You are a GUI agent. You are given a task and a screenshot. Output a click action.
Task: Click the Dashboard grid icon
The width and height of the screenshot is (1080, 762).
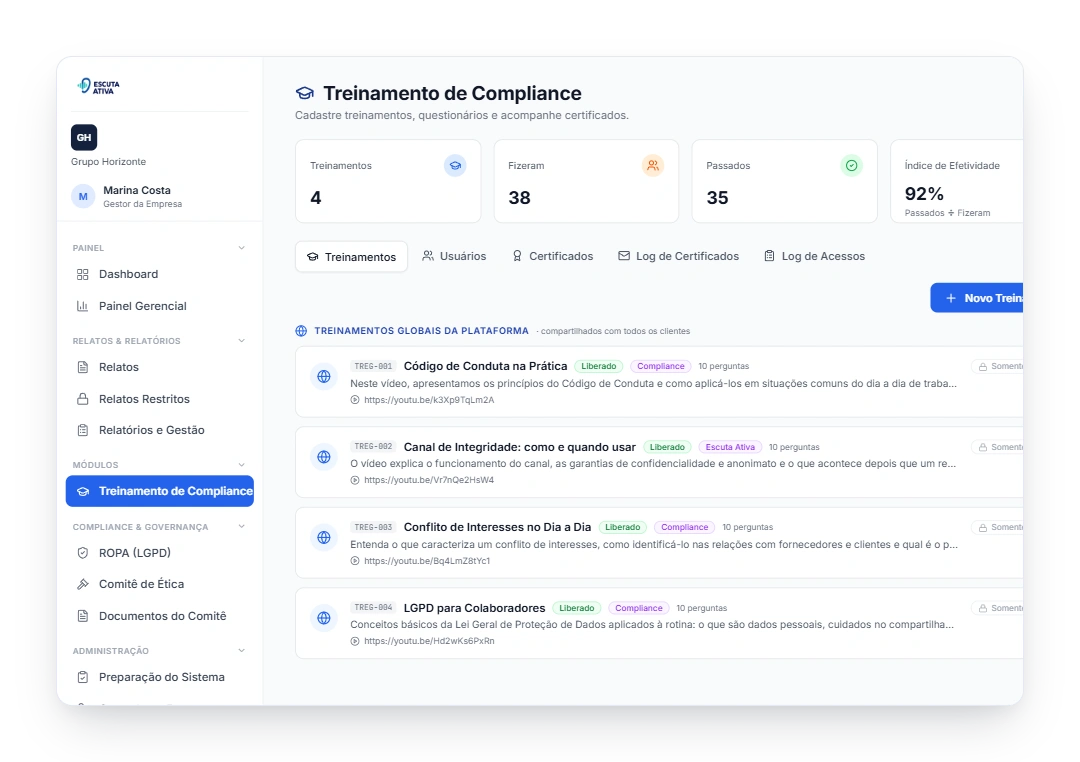pyautogui.click(x=83, y=274)
